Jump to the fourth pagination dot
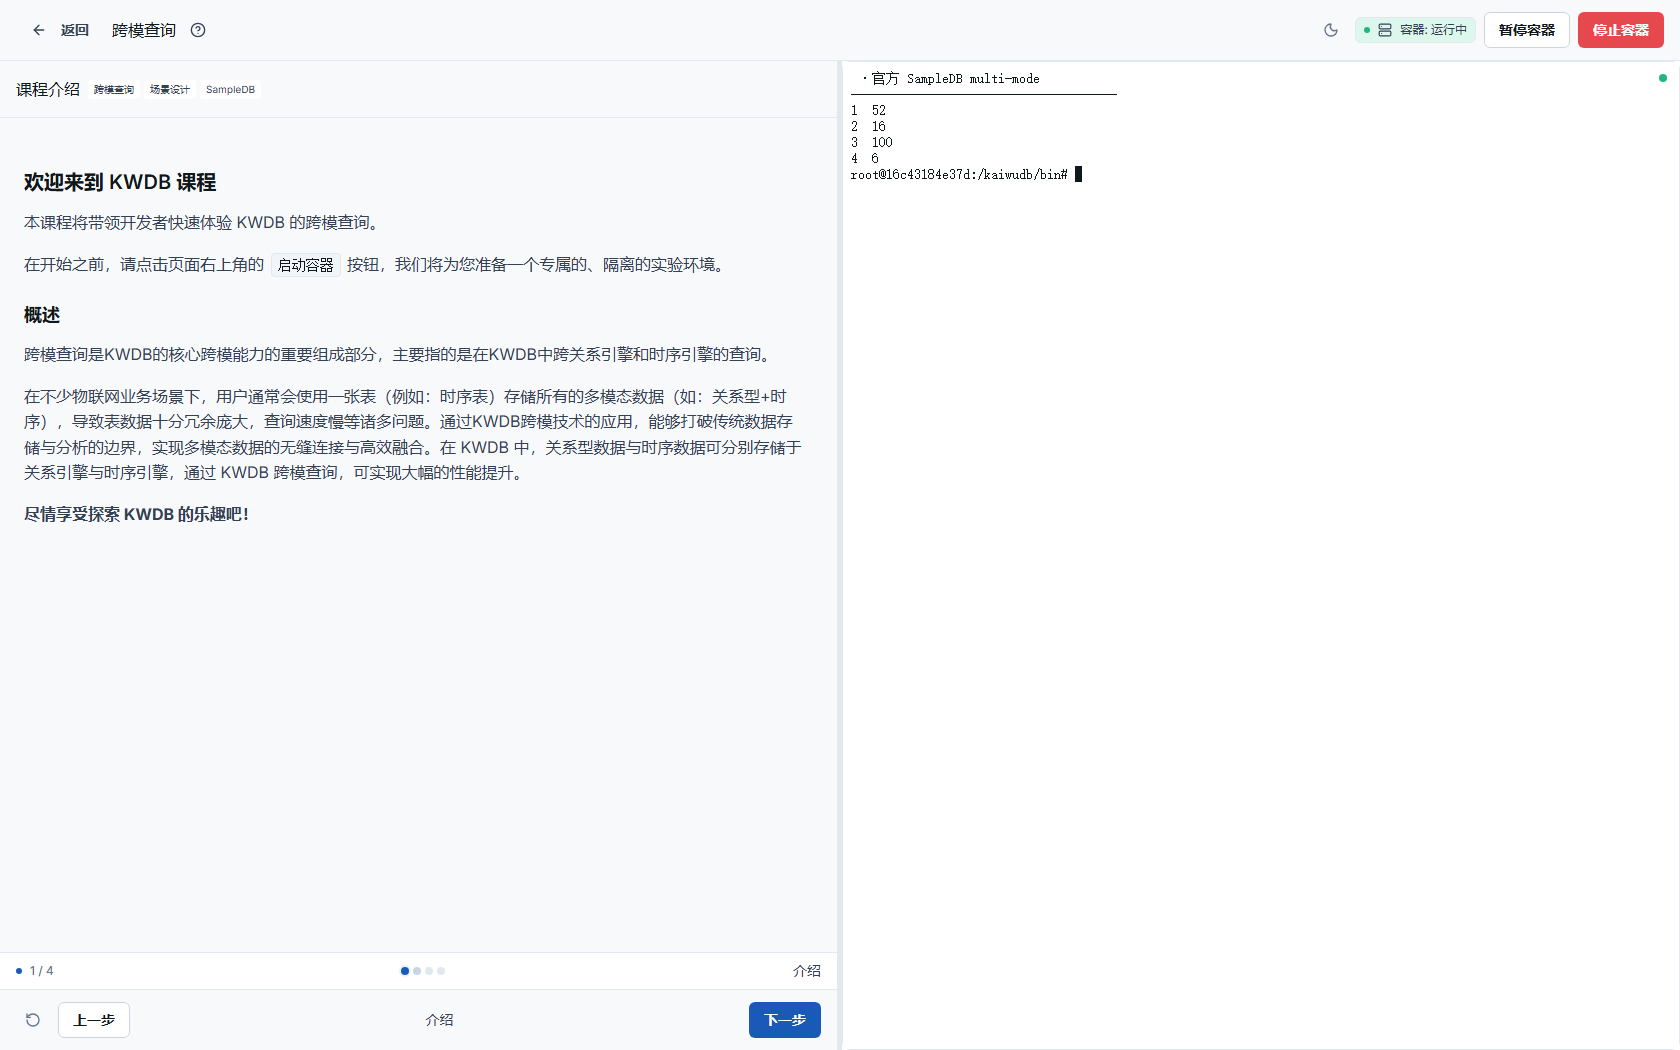 click(x=441, y=971)
